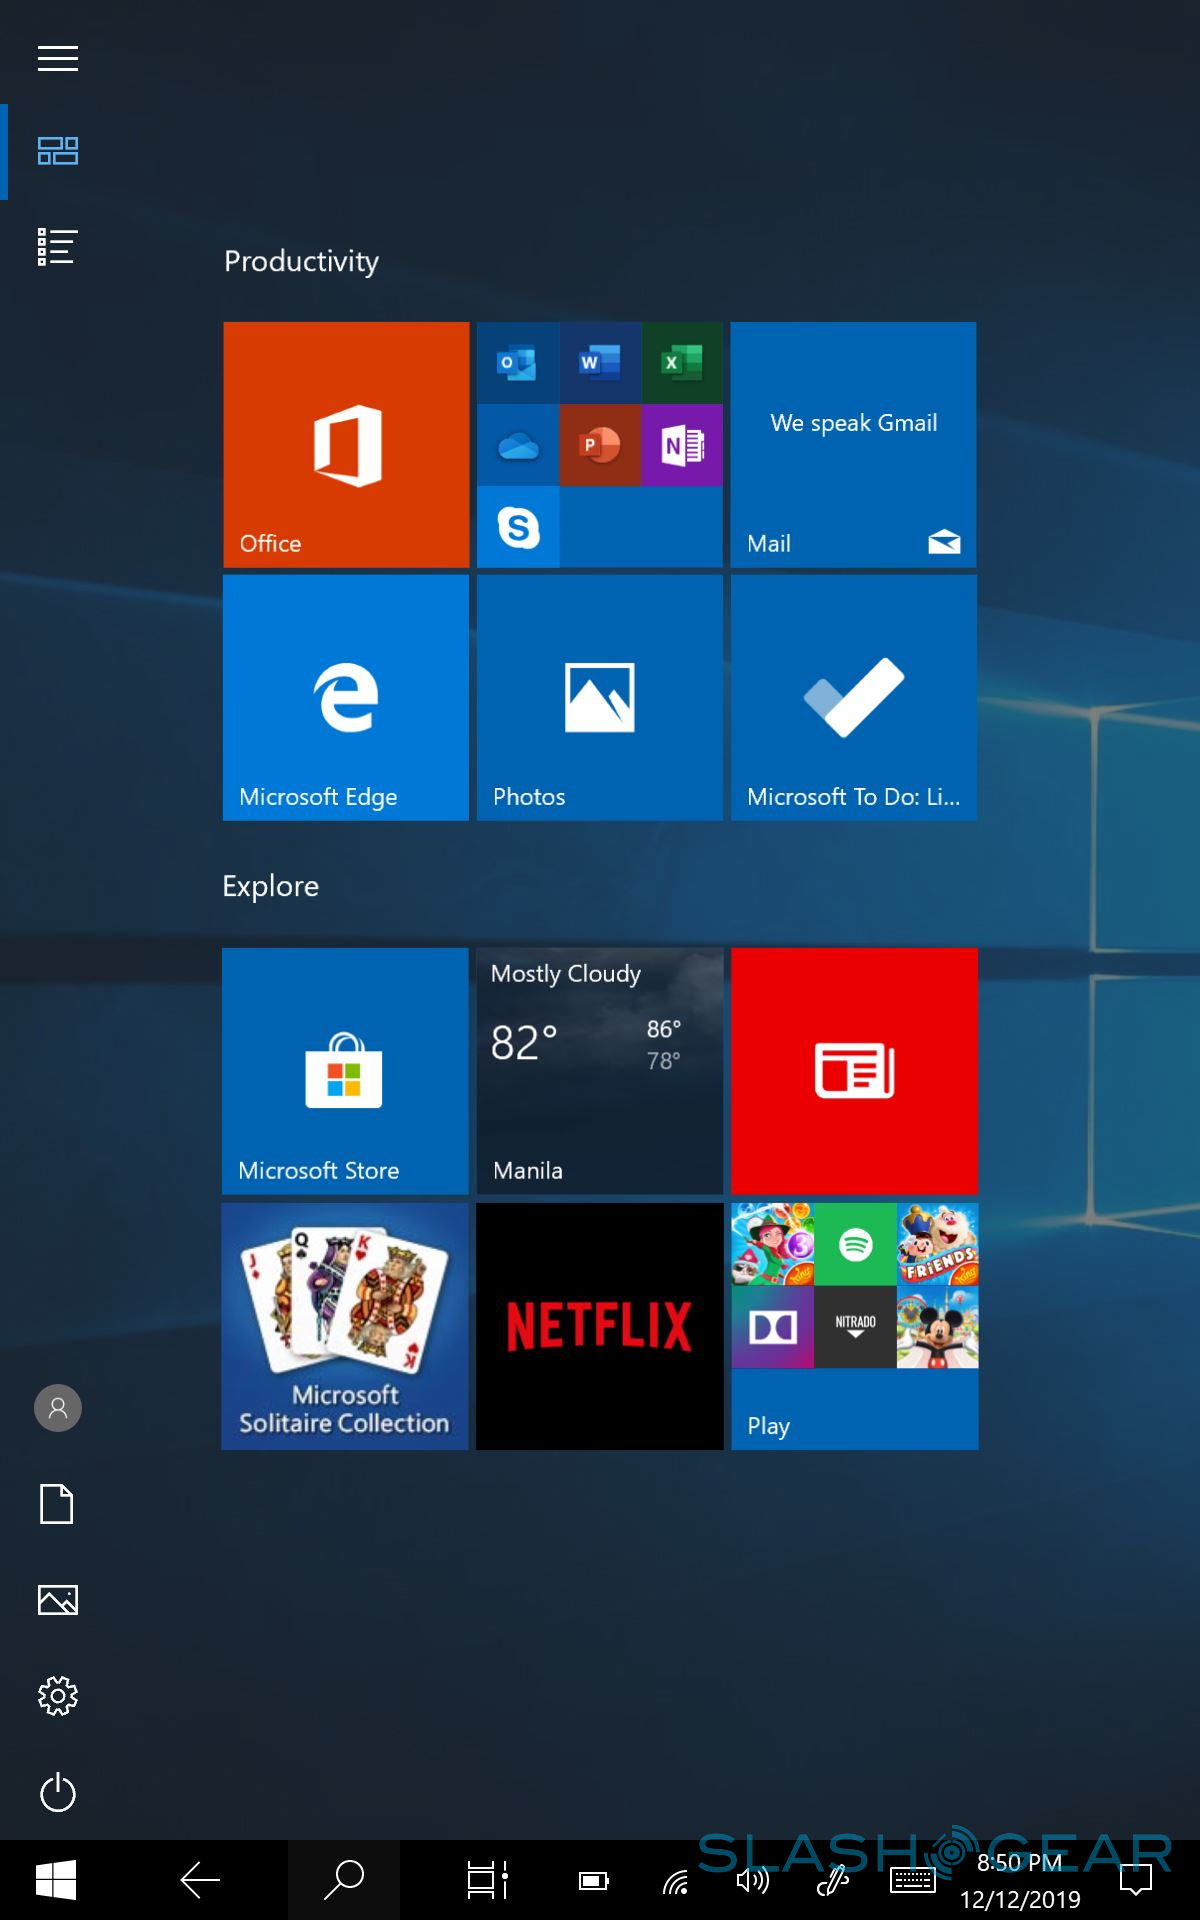This screenshot has height=1920, width=1200.
Task: Launch Skype from the folder tile
Action: (x=518, y=527)
